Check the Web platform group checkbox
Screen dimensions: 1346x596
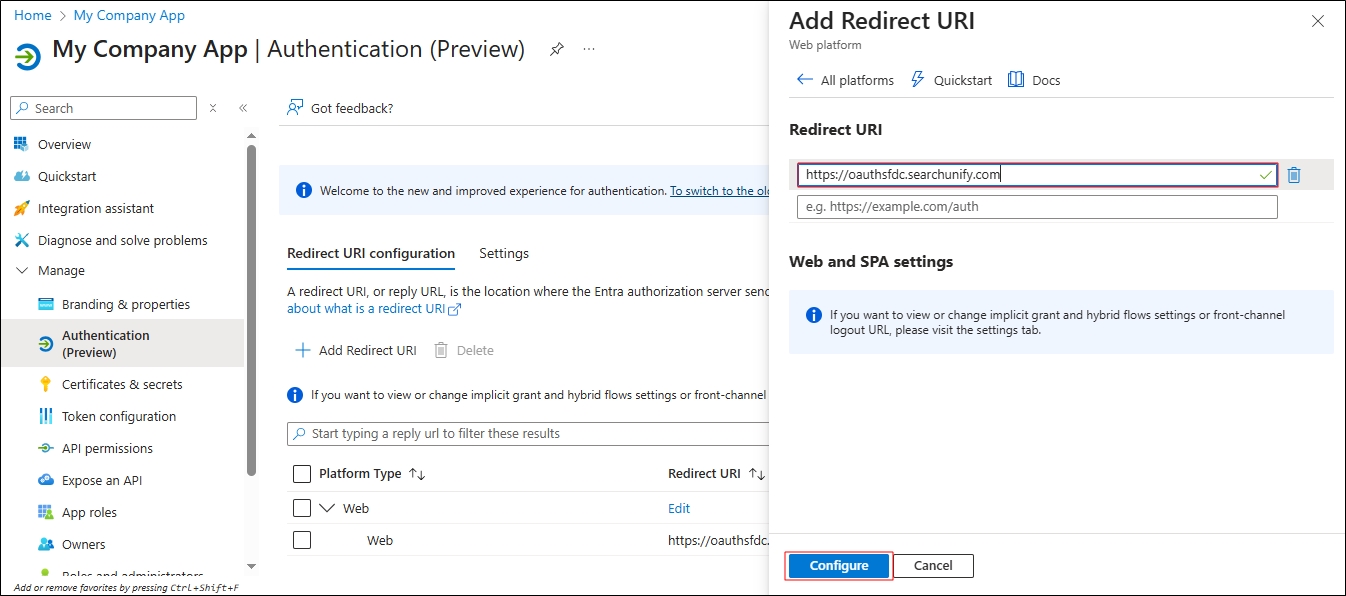tap(302, 508)
